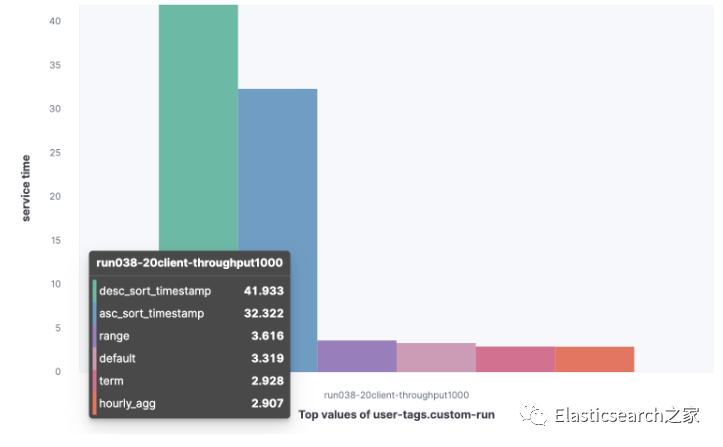
Task: Select the asc_sort_timestamp tooltip entry
Action: (151, 313)
